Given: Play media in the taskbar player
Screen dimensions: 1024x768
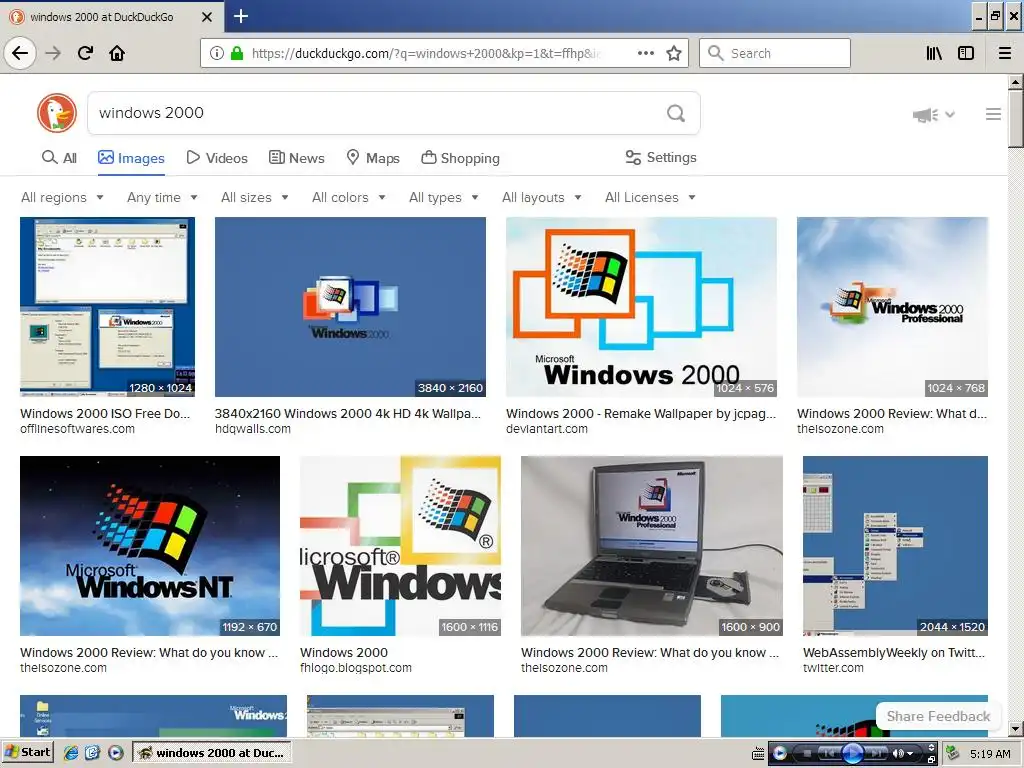Looking at the screenshot, I should [x=852, y=753].
